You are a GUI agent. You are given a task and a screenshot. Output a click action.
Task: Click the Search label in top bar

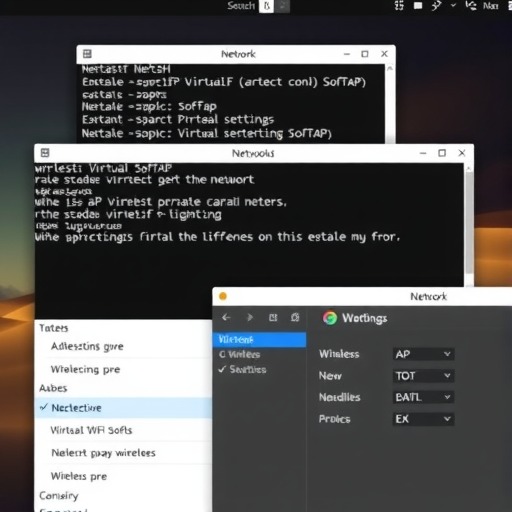pos(241,6)
